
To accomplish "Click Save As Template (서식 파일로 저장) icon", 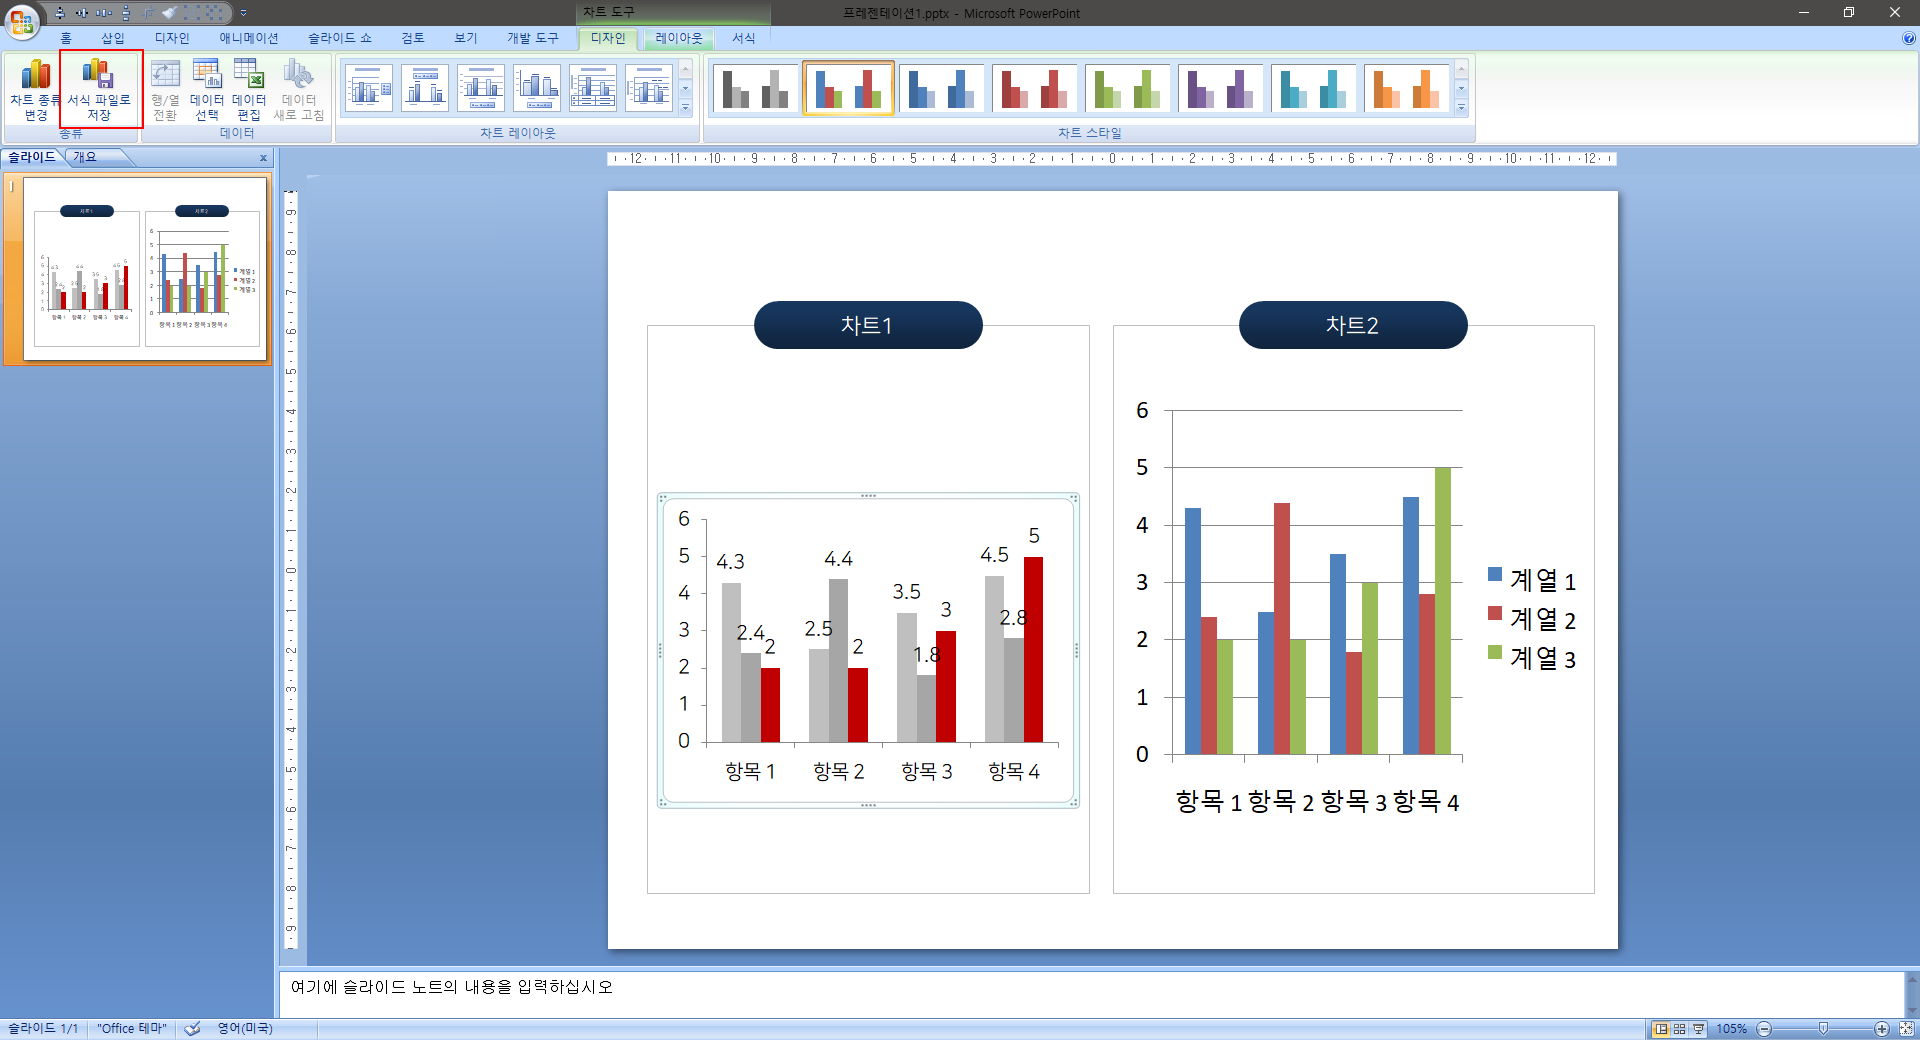I will tap(98, 89).
